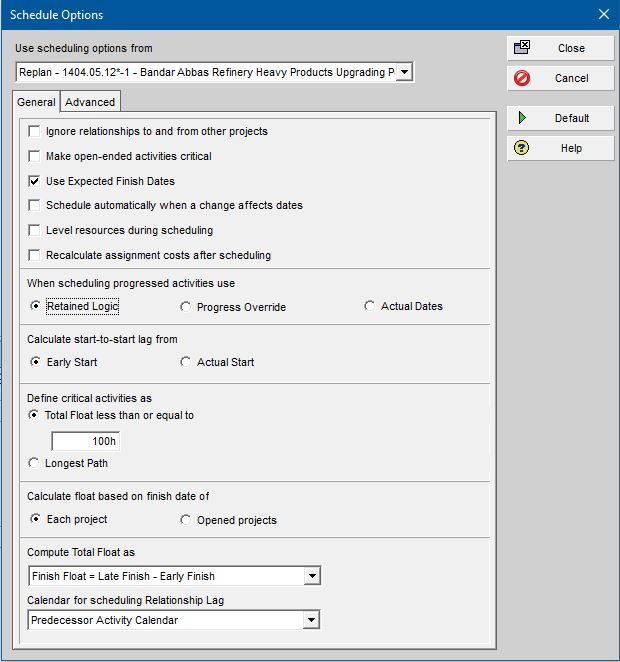Enable Level resources during scheduling
Viewport: 620px width, 662px height.
(x=36, y=230)
